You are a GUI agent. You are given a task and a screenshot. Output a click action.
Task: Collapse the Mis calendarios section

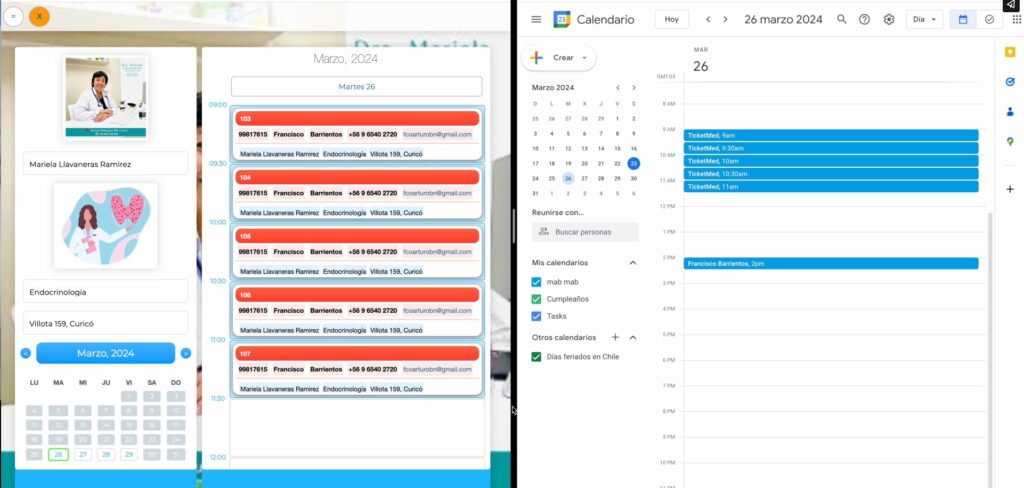(x=632, y=263)
